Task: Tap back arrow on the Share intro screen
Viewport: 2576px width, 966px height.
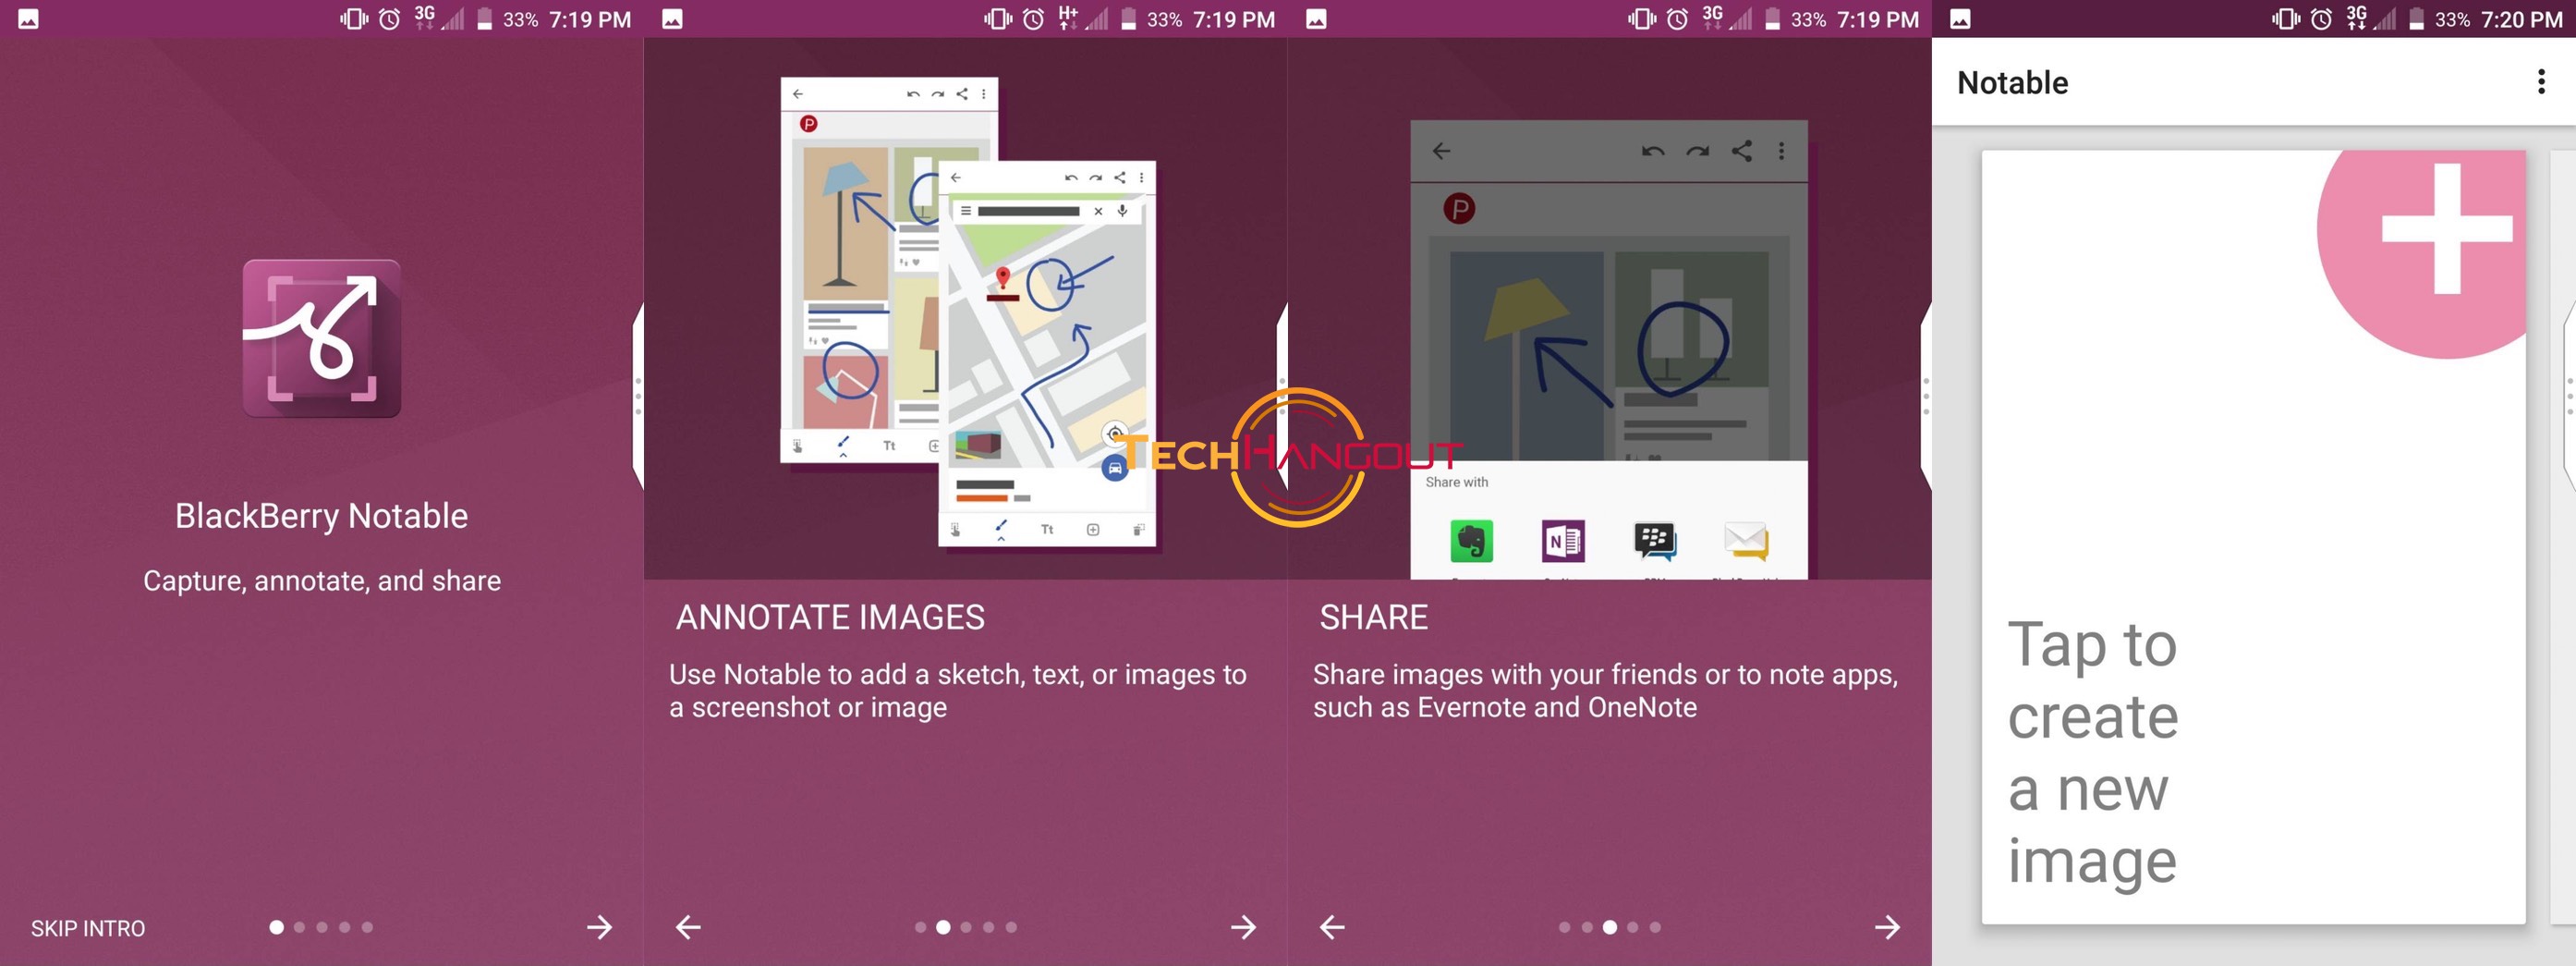Action: pyautogui.click(x=1332, y=927)
